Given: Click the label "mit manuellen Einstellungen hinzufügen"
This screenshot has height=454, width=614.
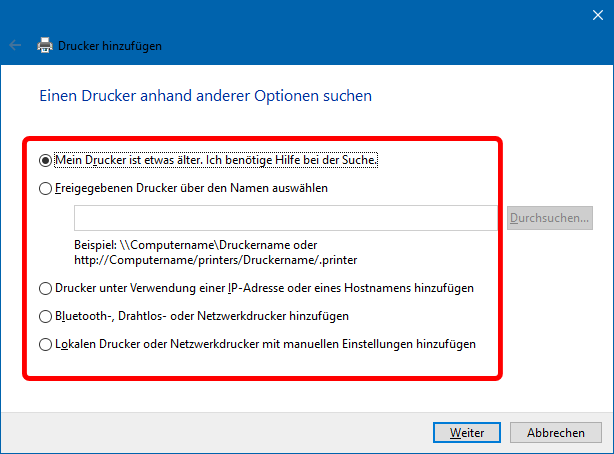Looking at the screenshot, I should 380,344.
